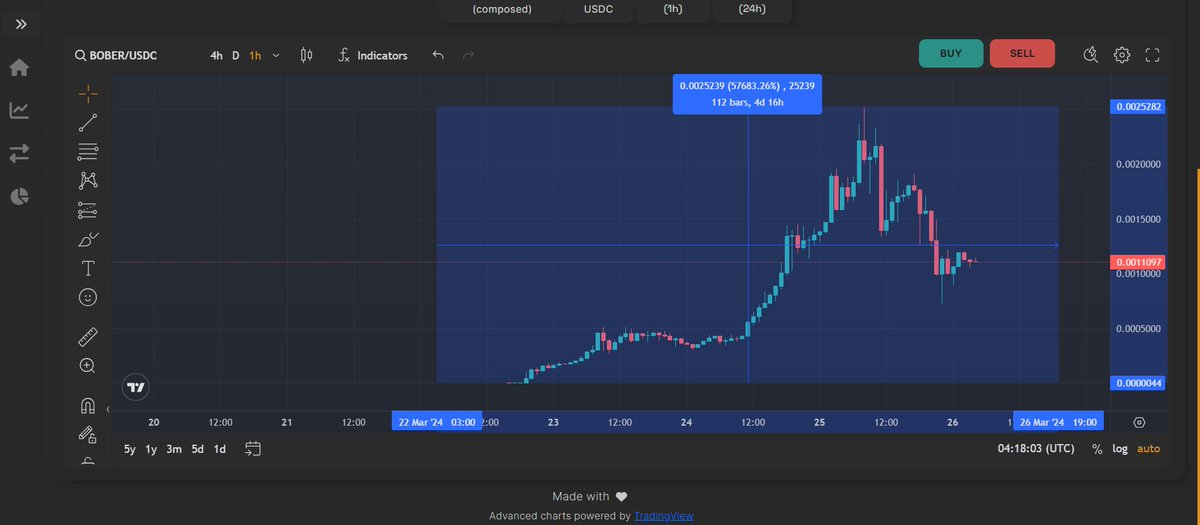Select the USDC header tab
Image resolution: width=1200 pixels, height=525 pixels.
coord(599,10)
